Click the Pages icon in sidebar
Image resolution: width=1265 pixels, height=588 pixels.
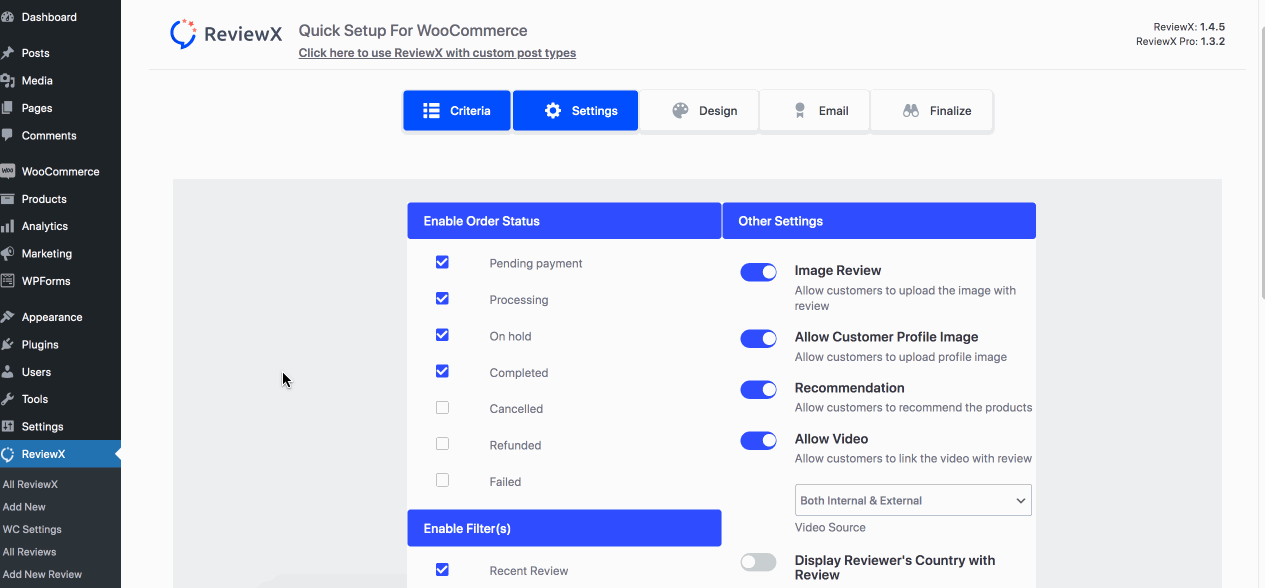[x=7, y=108]
